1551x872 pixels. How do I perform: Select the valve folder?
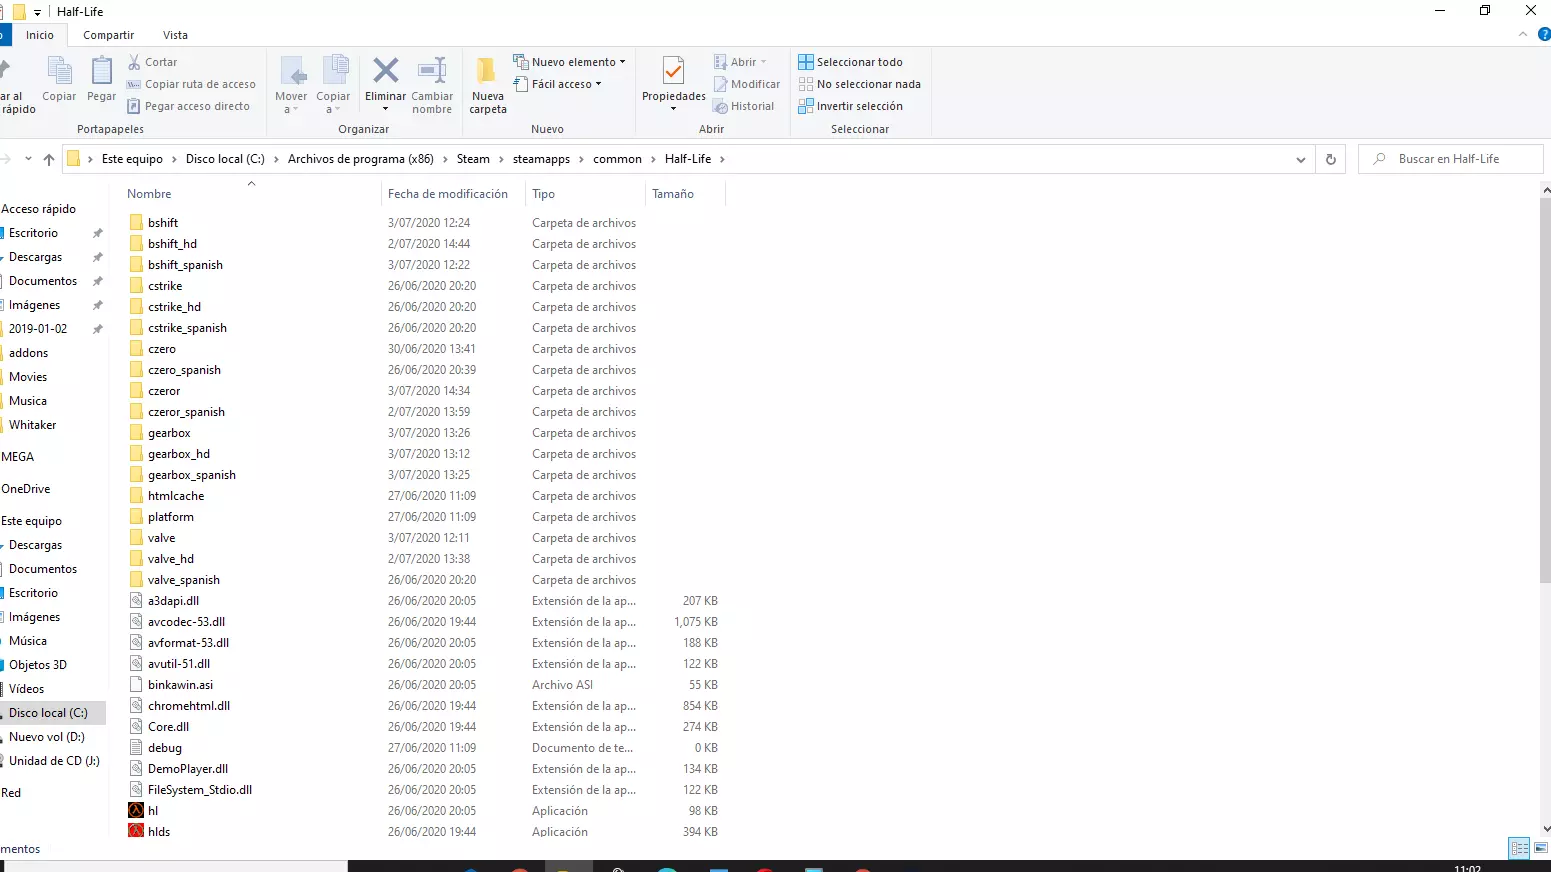(161, 538)
